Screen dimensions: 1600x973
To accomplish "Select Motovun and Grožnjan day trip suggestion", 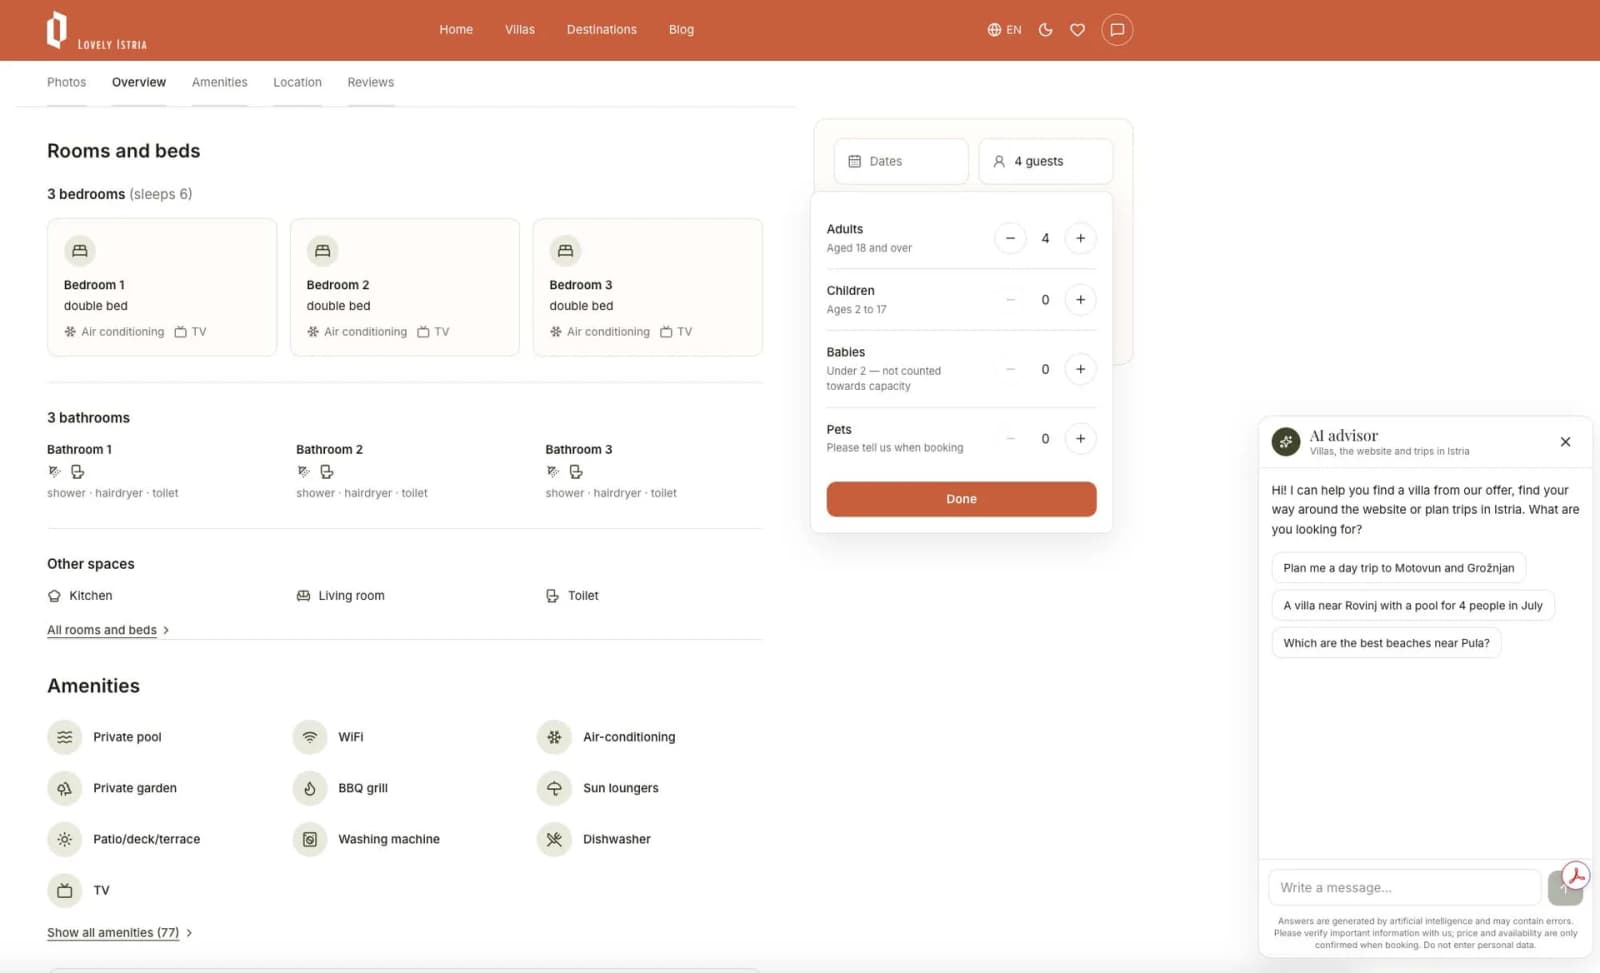I will click(x=1398, y=568).
